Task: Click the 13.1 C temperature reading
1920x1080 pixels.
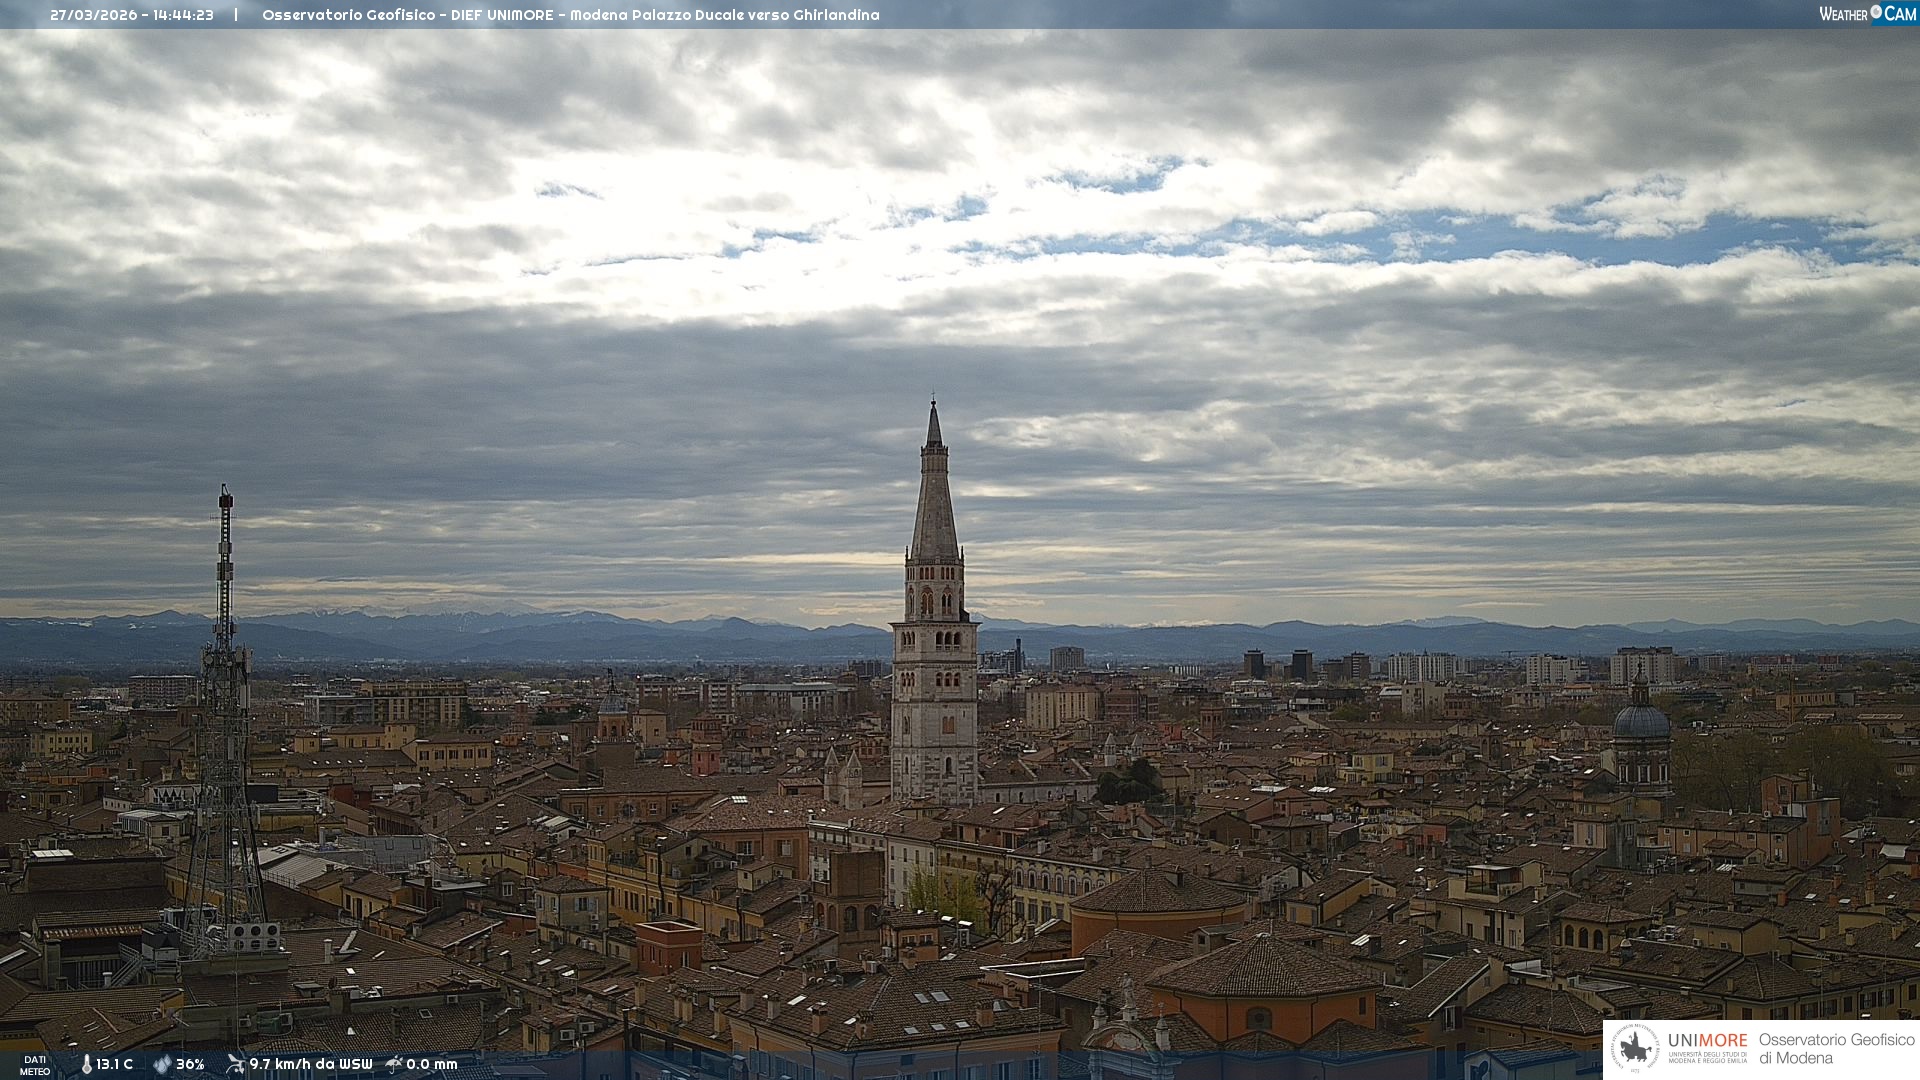Action: coord(115,1064)
